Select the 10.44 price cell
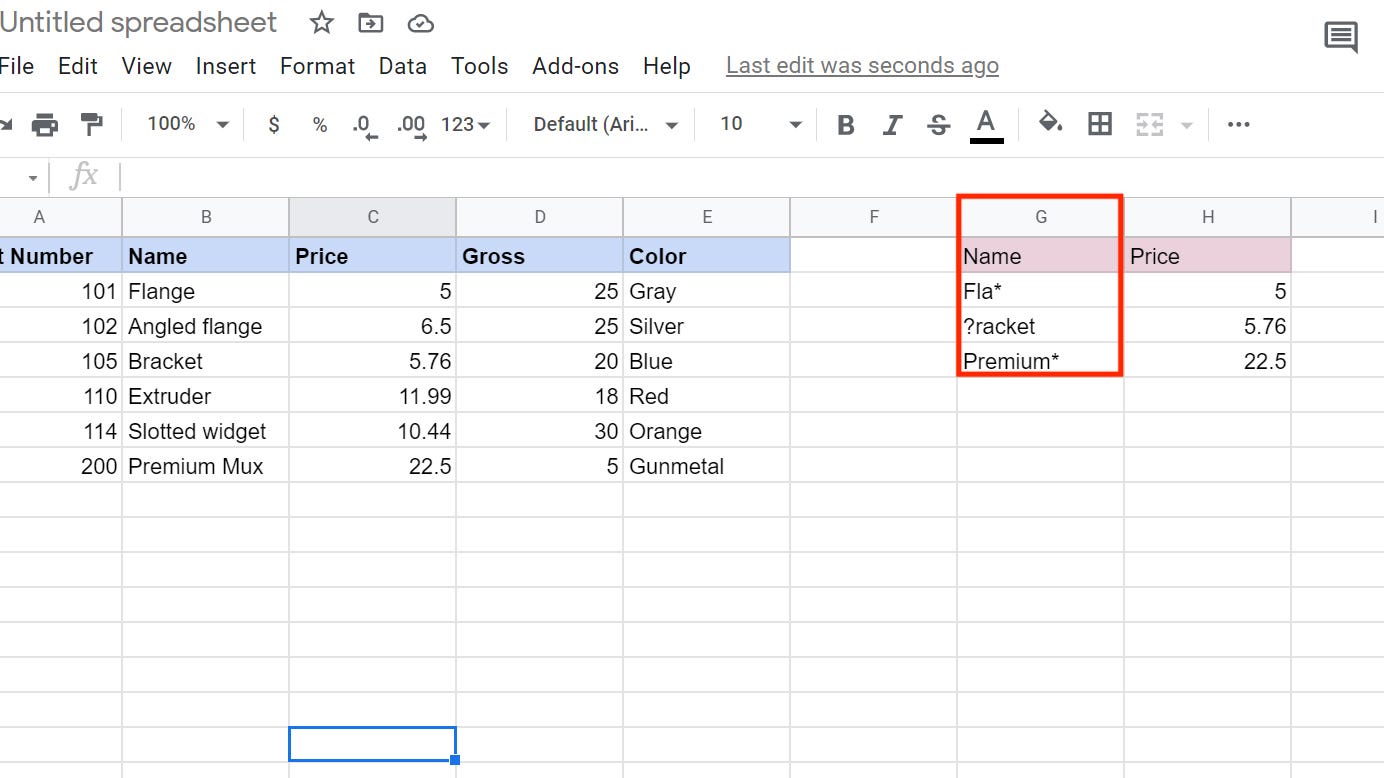1384x778 pixels. pyautogui.click(x=373, y=431)
